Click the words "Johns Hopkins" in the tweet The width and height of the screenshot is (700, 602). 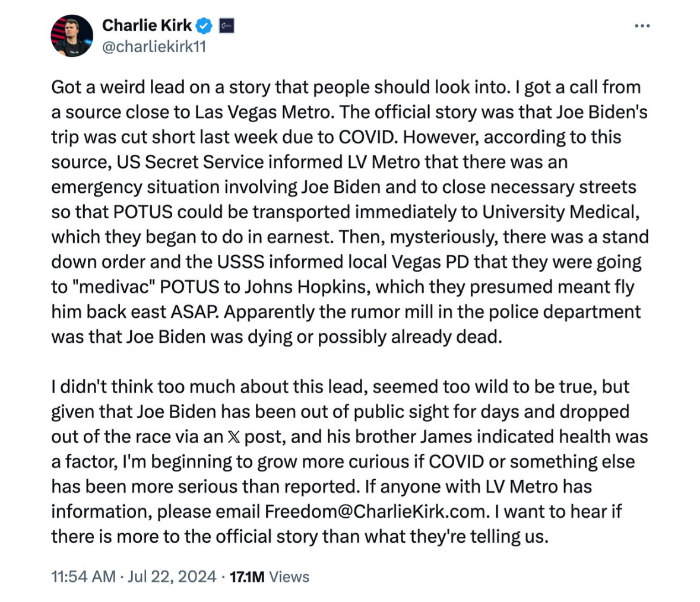(x=305, y=287)
